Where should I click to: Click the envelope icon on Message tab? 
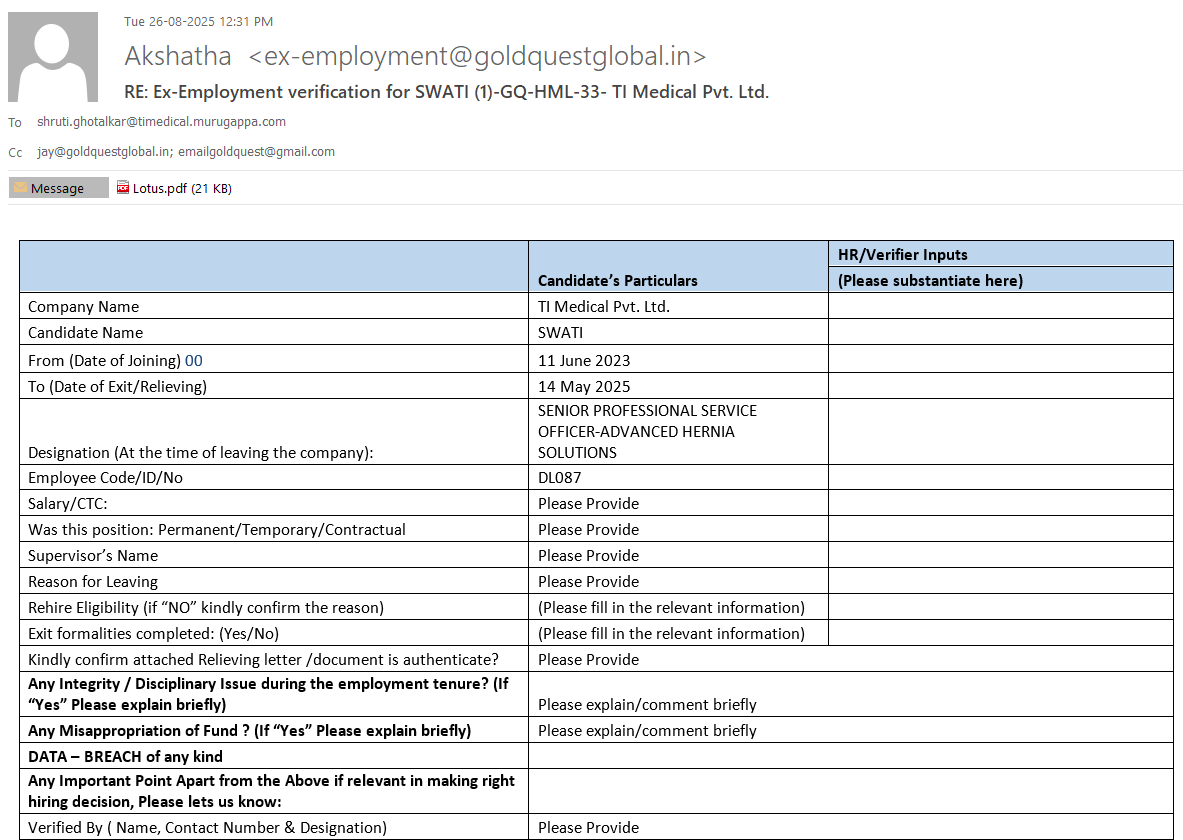point(20,187)
